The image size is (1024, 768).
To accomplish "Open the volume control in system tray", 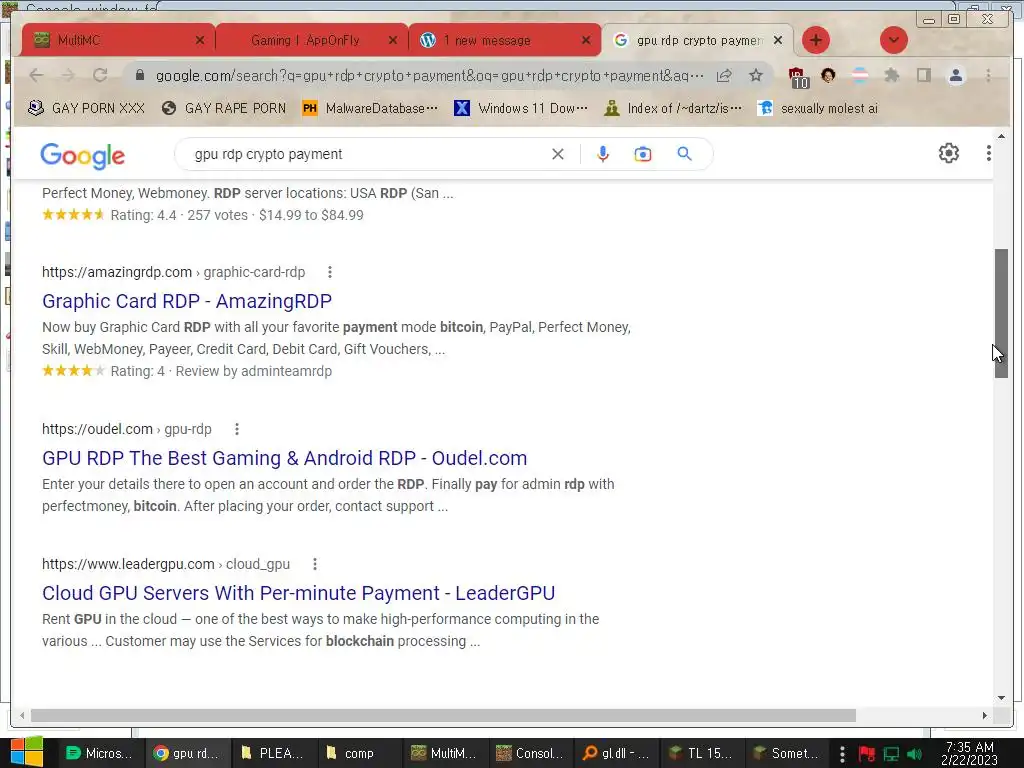I will coord(914,754).
